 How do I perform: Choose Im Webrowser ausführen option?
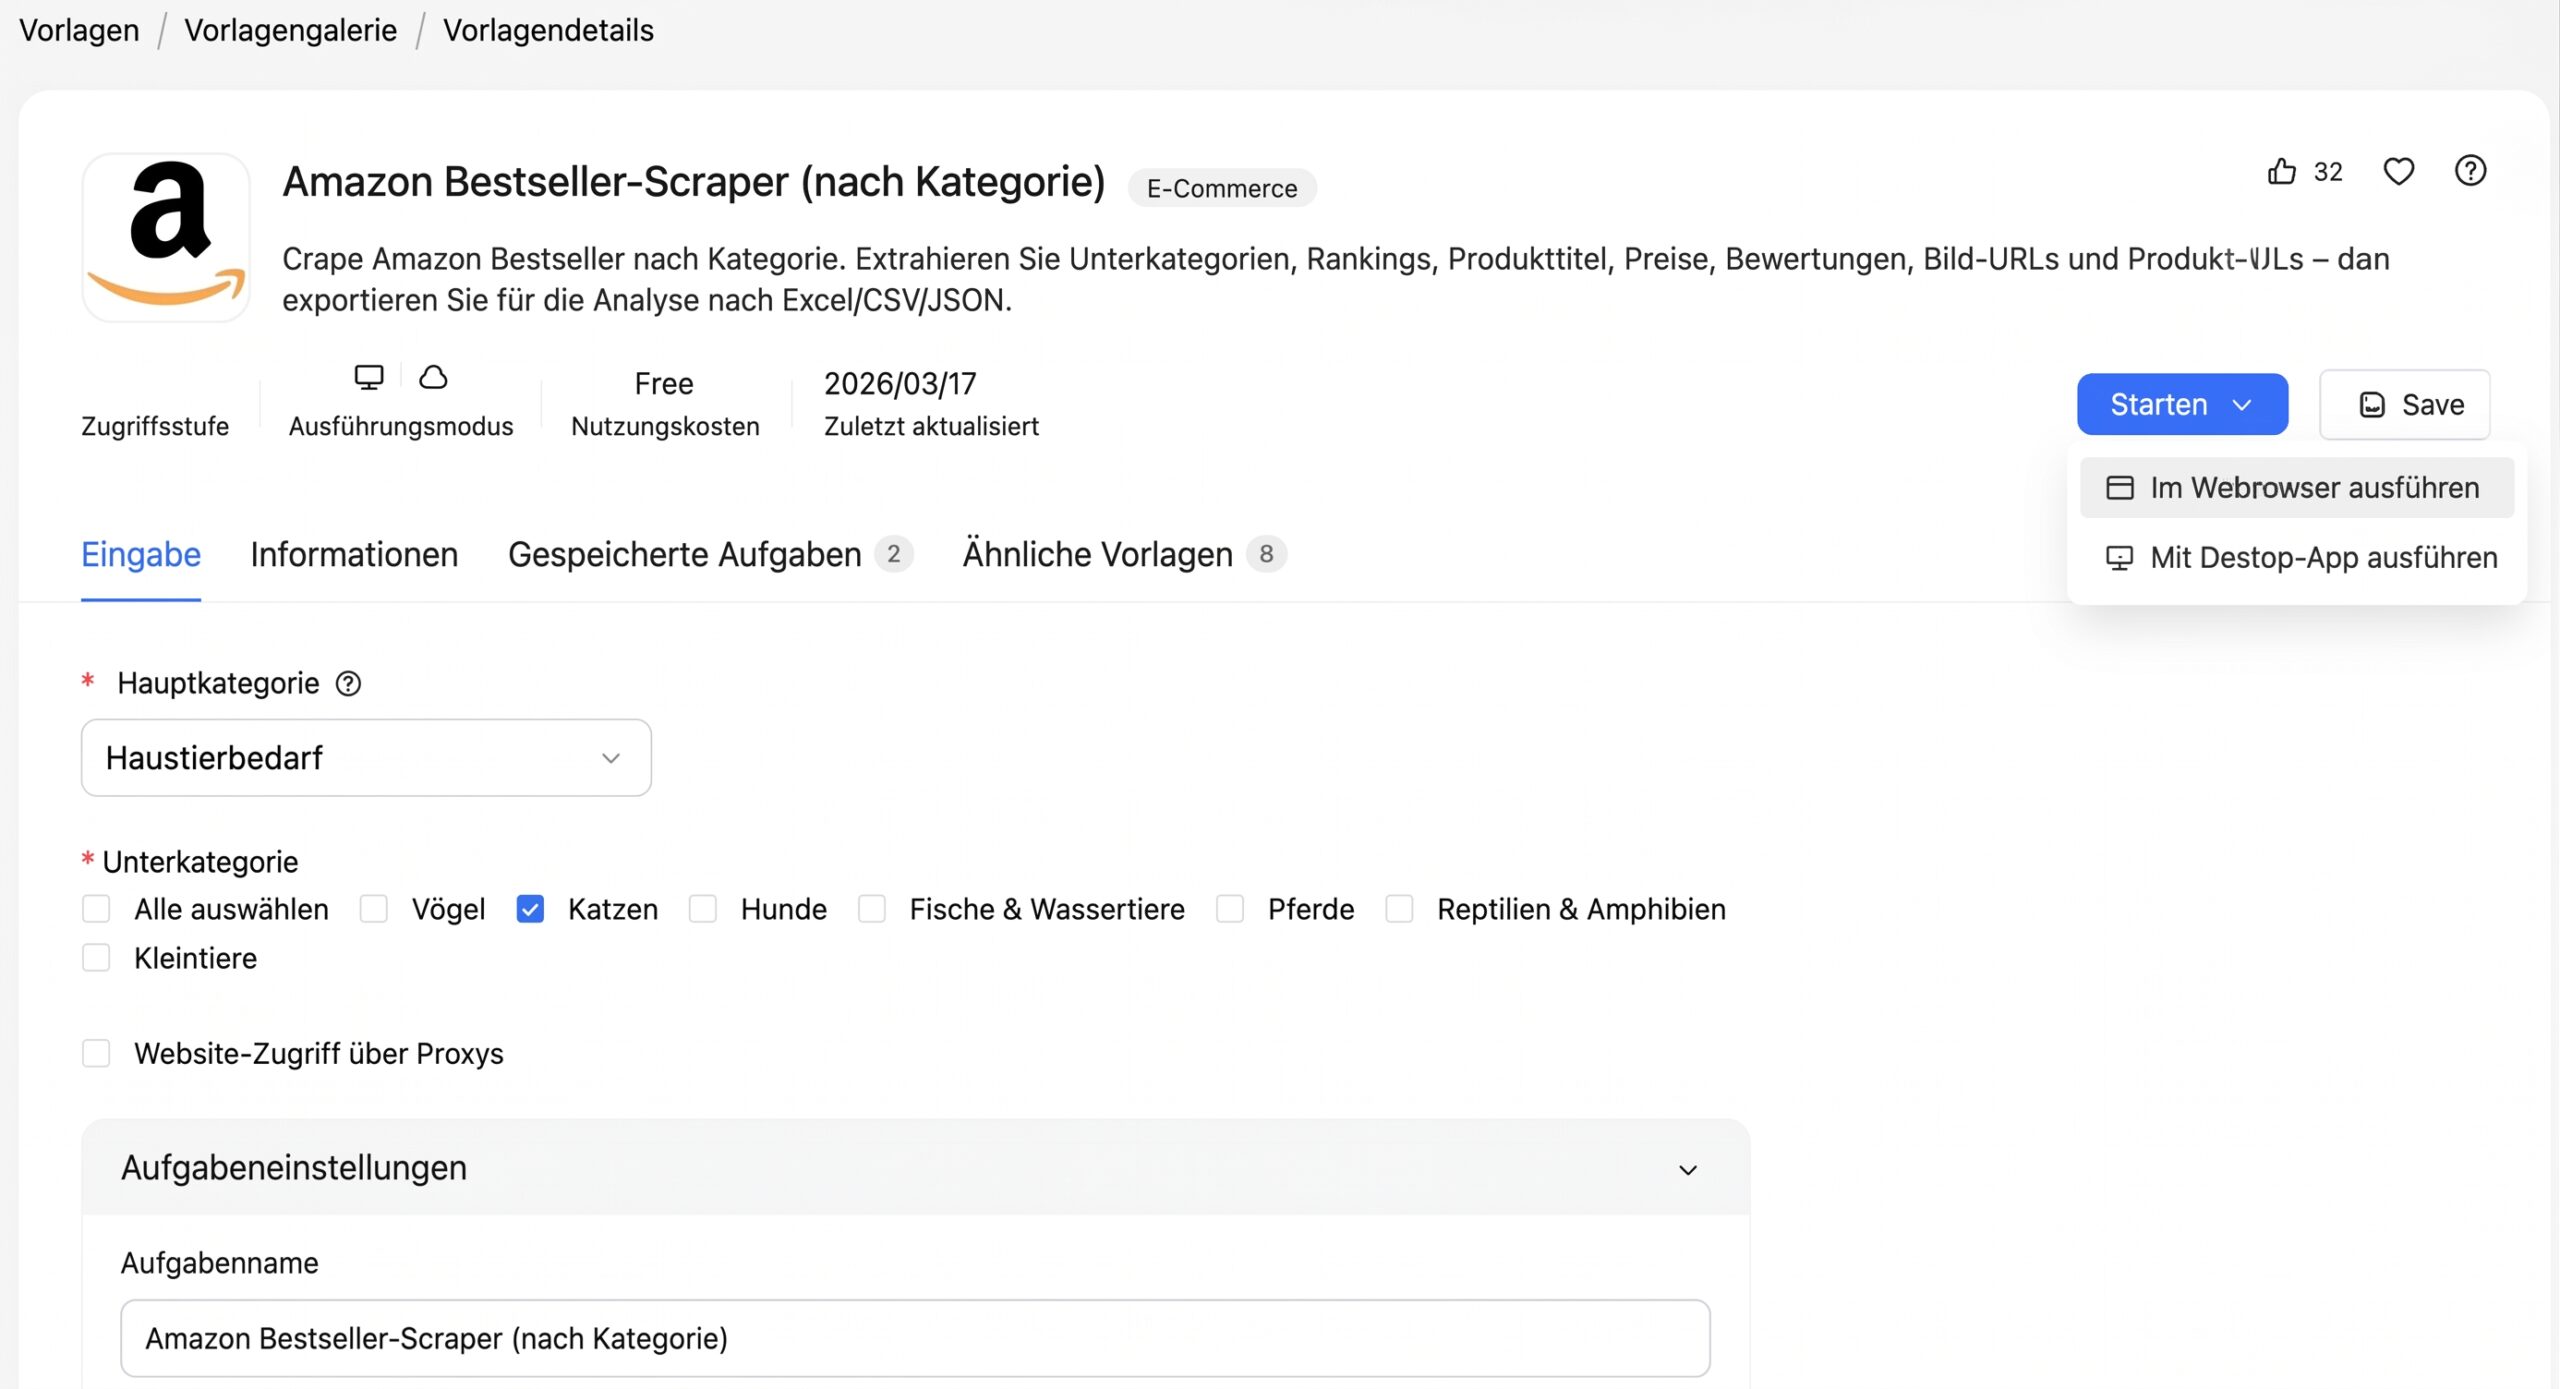(x=2296, y=488)
